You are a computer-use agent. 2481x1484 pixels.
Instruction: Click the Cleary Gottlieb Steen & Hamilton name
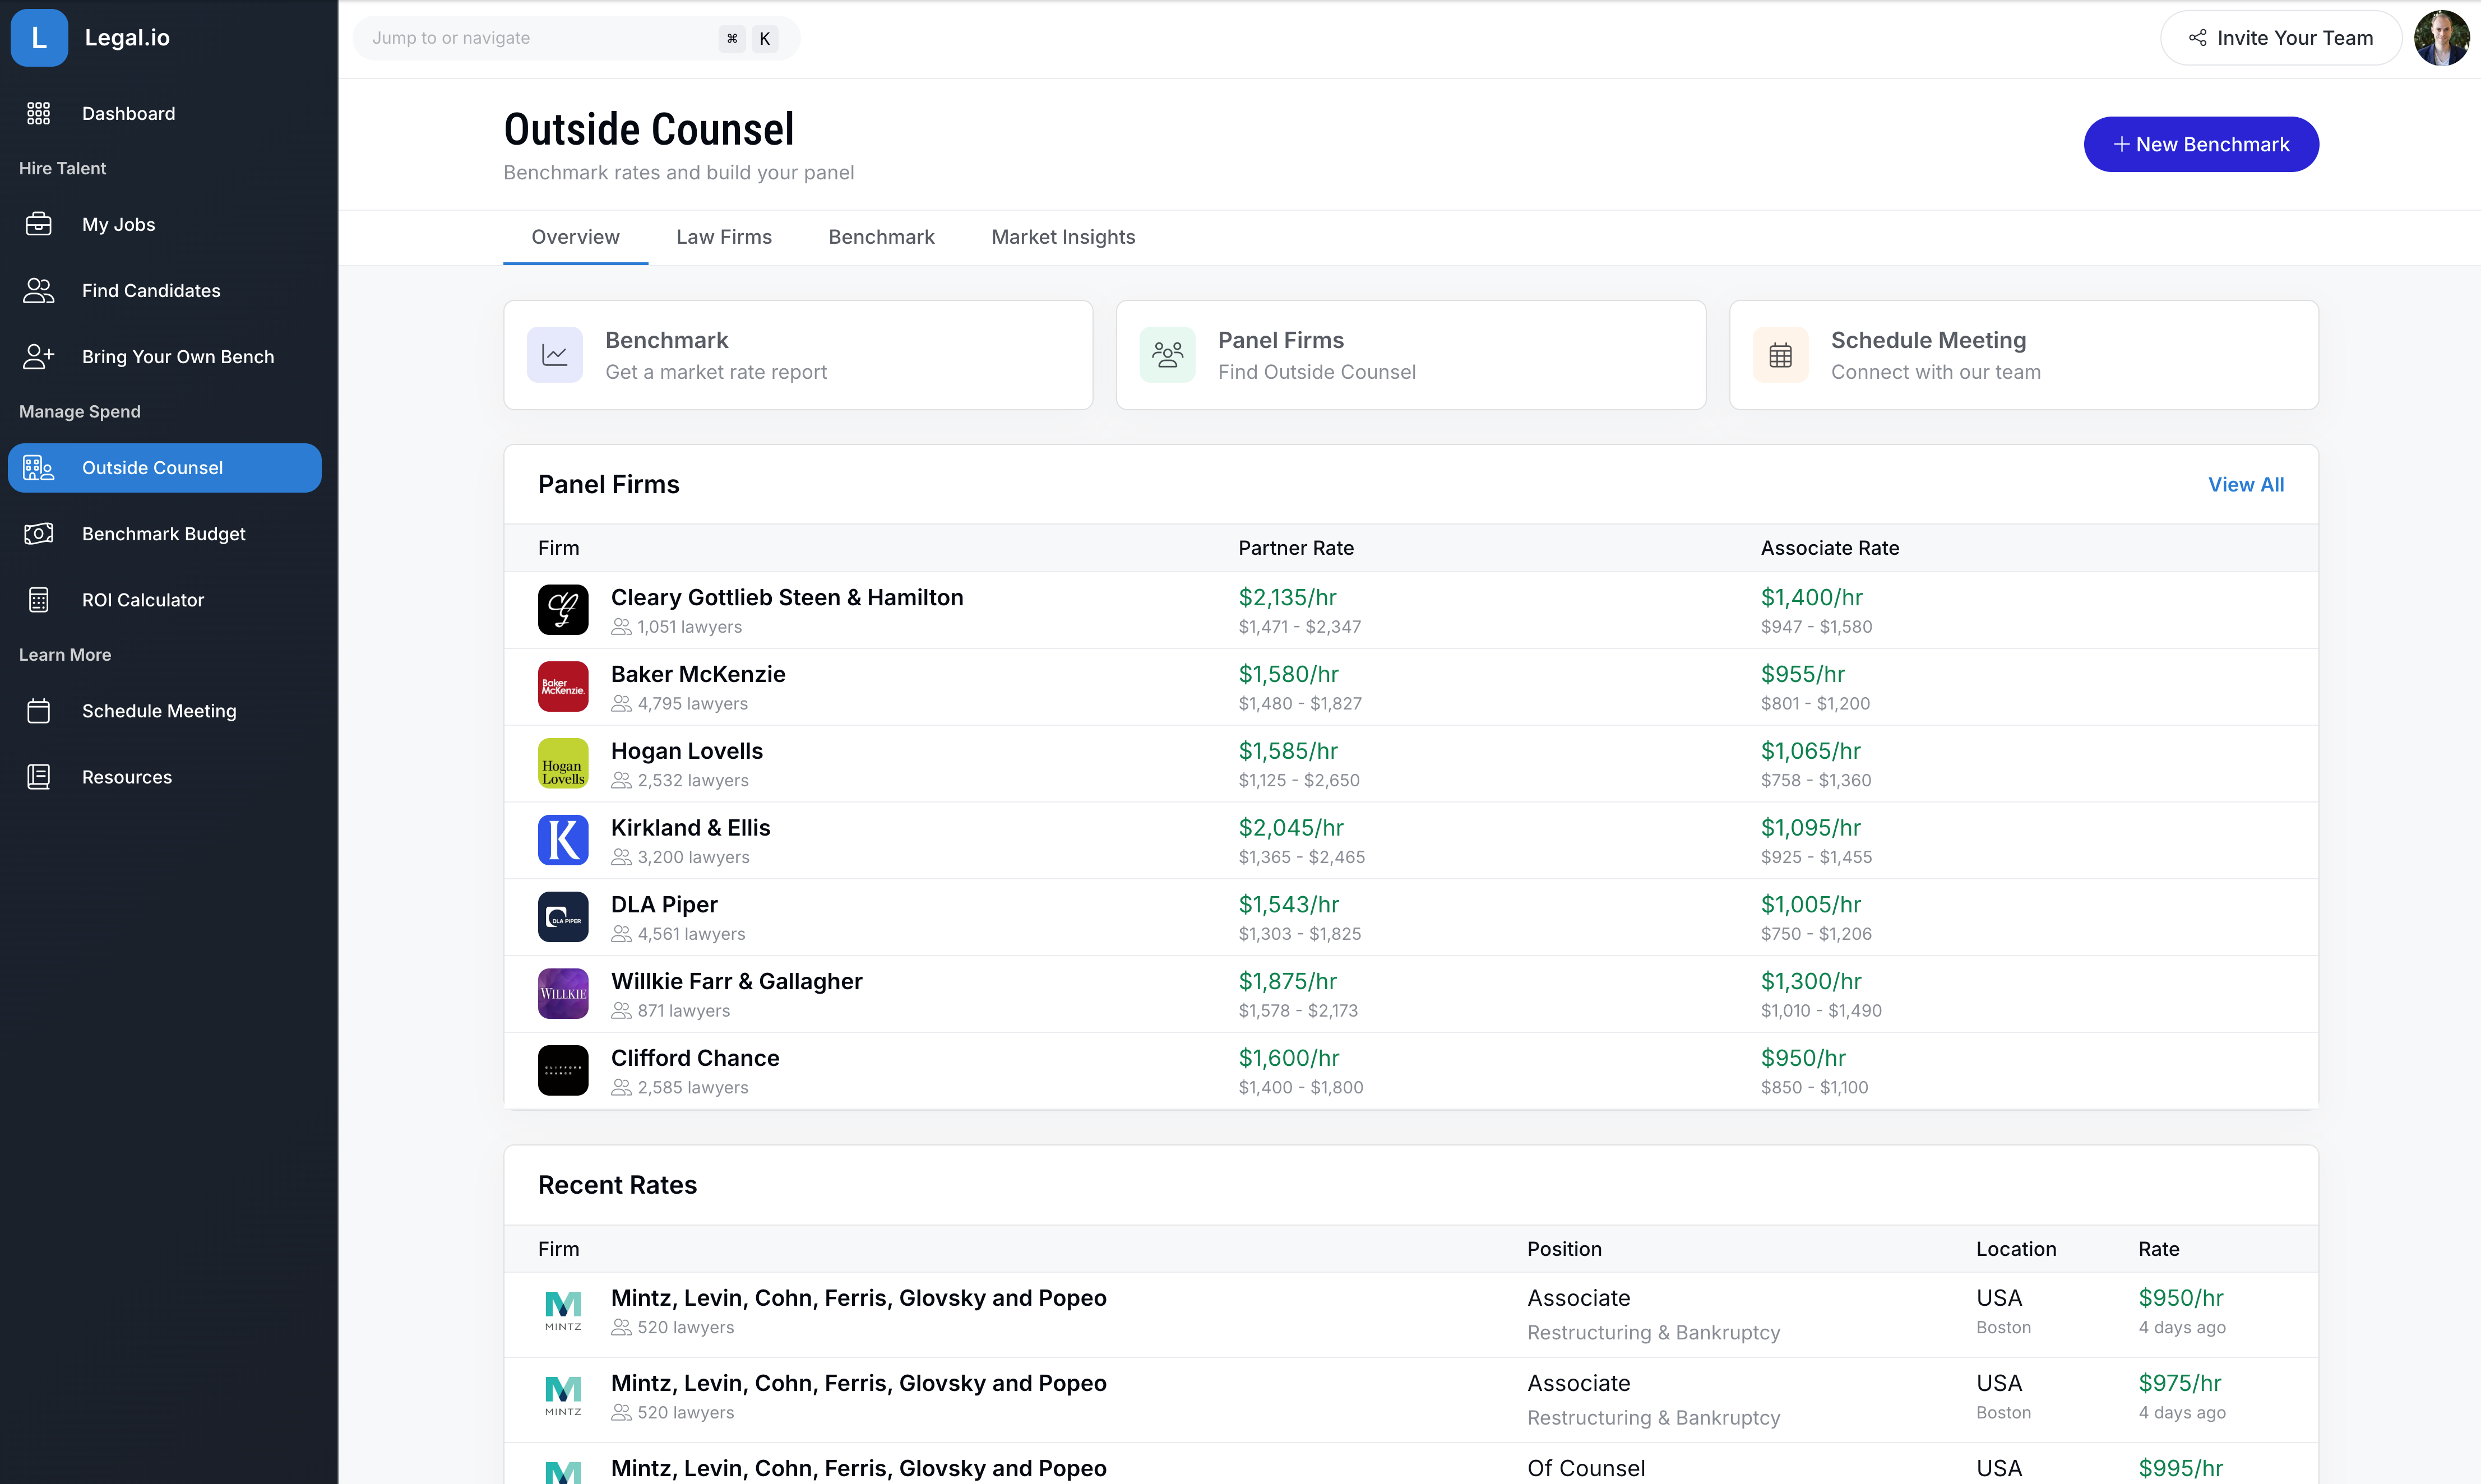(787, 598)
